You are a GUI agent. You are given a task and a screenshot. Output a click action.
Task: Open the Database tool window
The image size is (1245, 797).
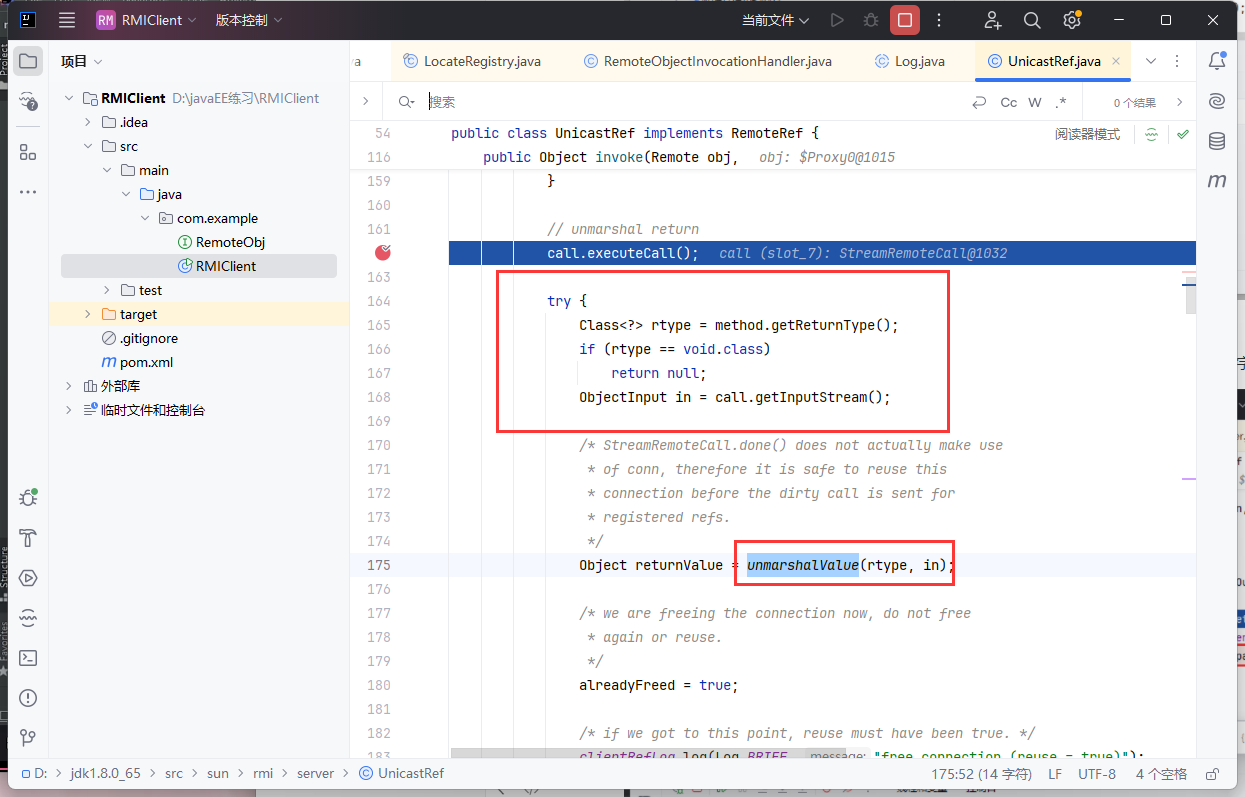pos(1217,141)
